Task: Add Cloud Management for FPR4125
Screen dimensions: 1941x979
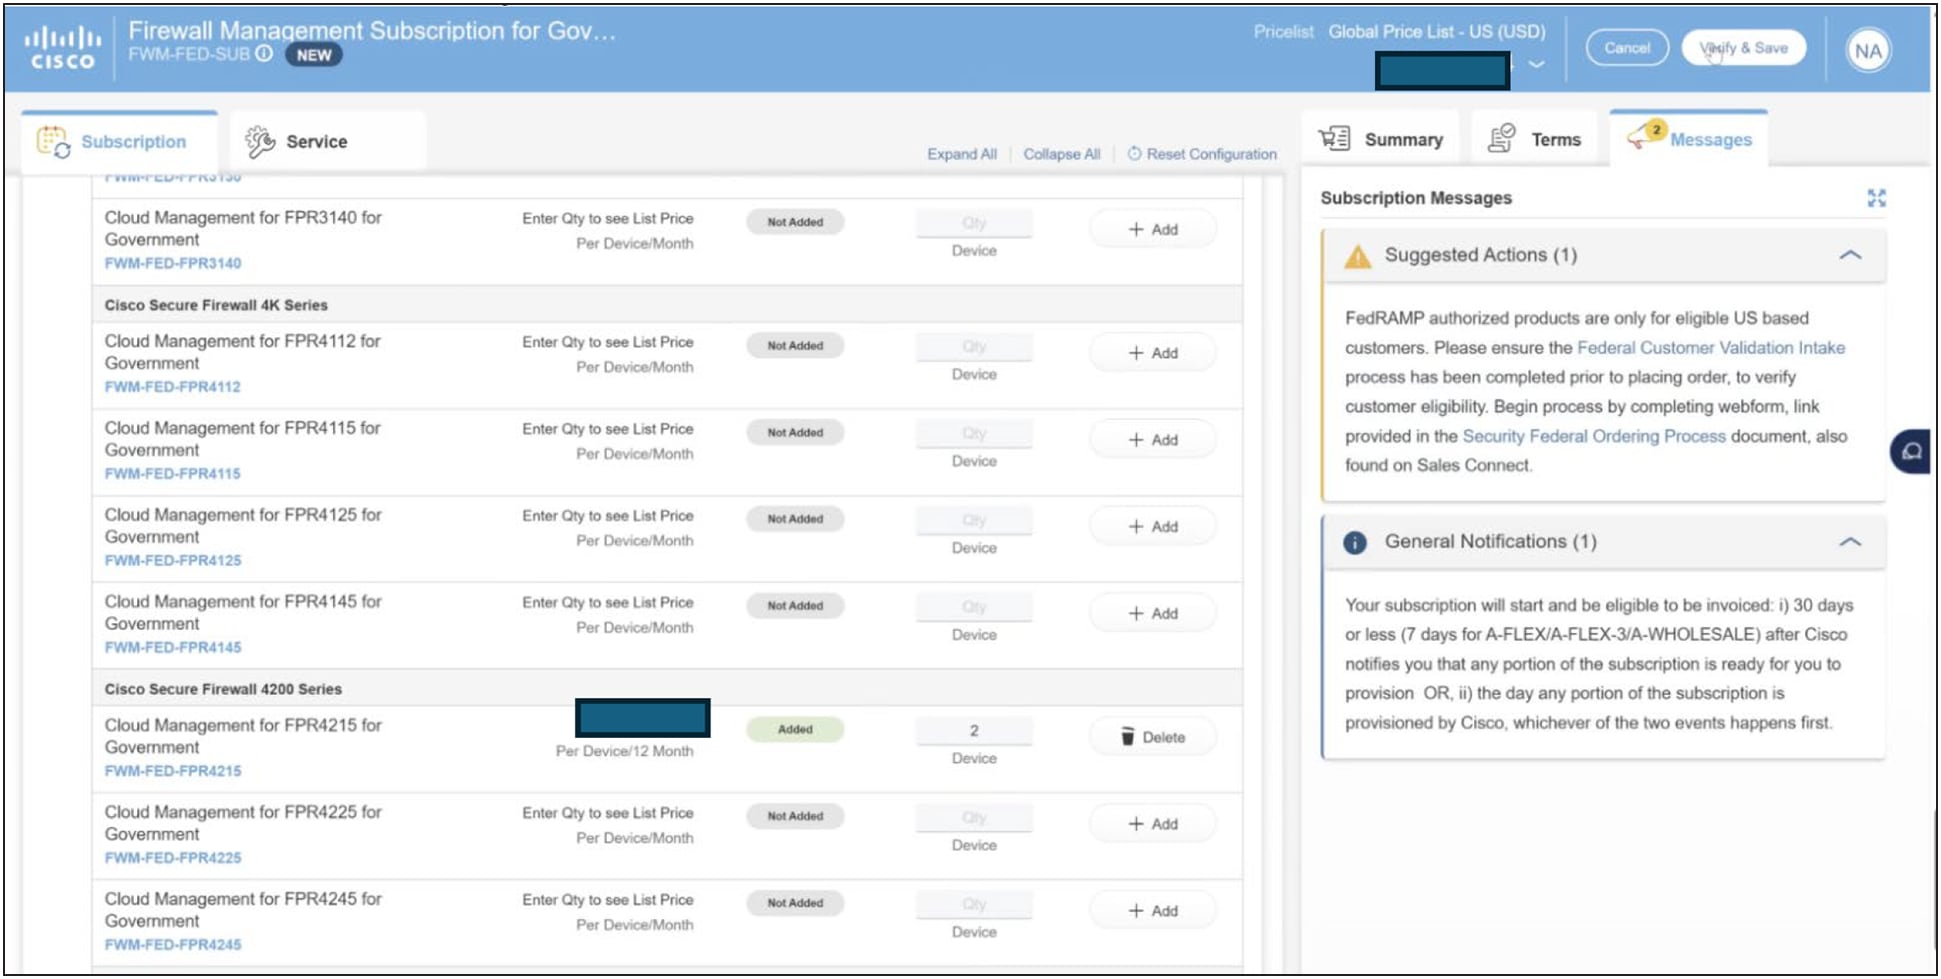Action: pos(1153,527)
